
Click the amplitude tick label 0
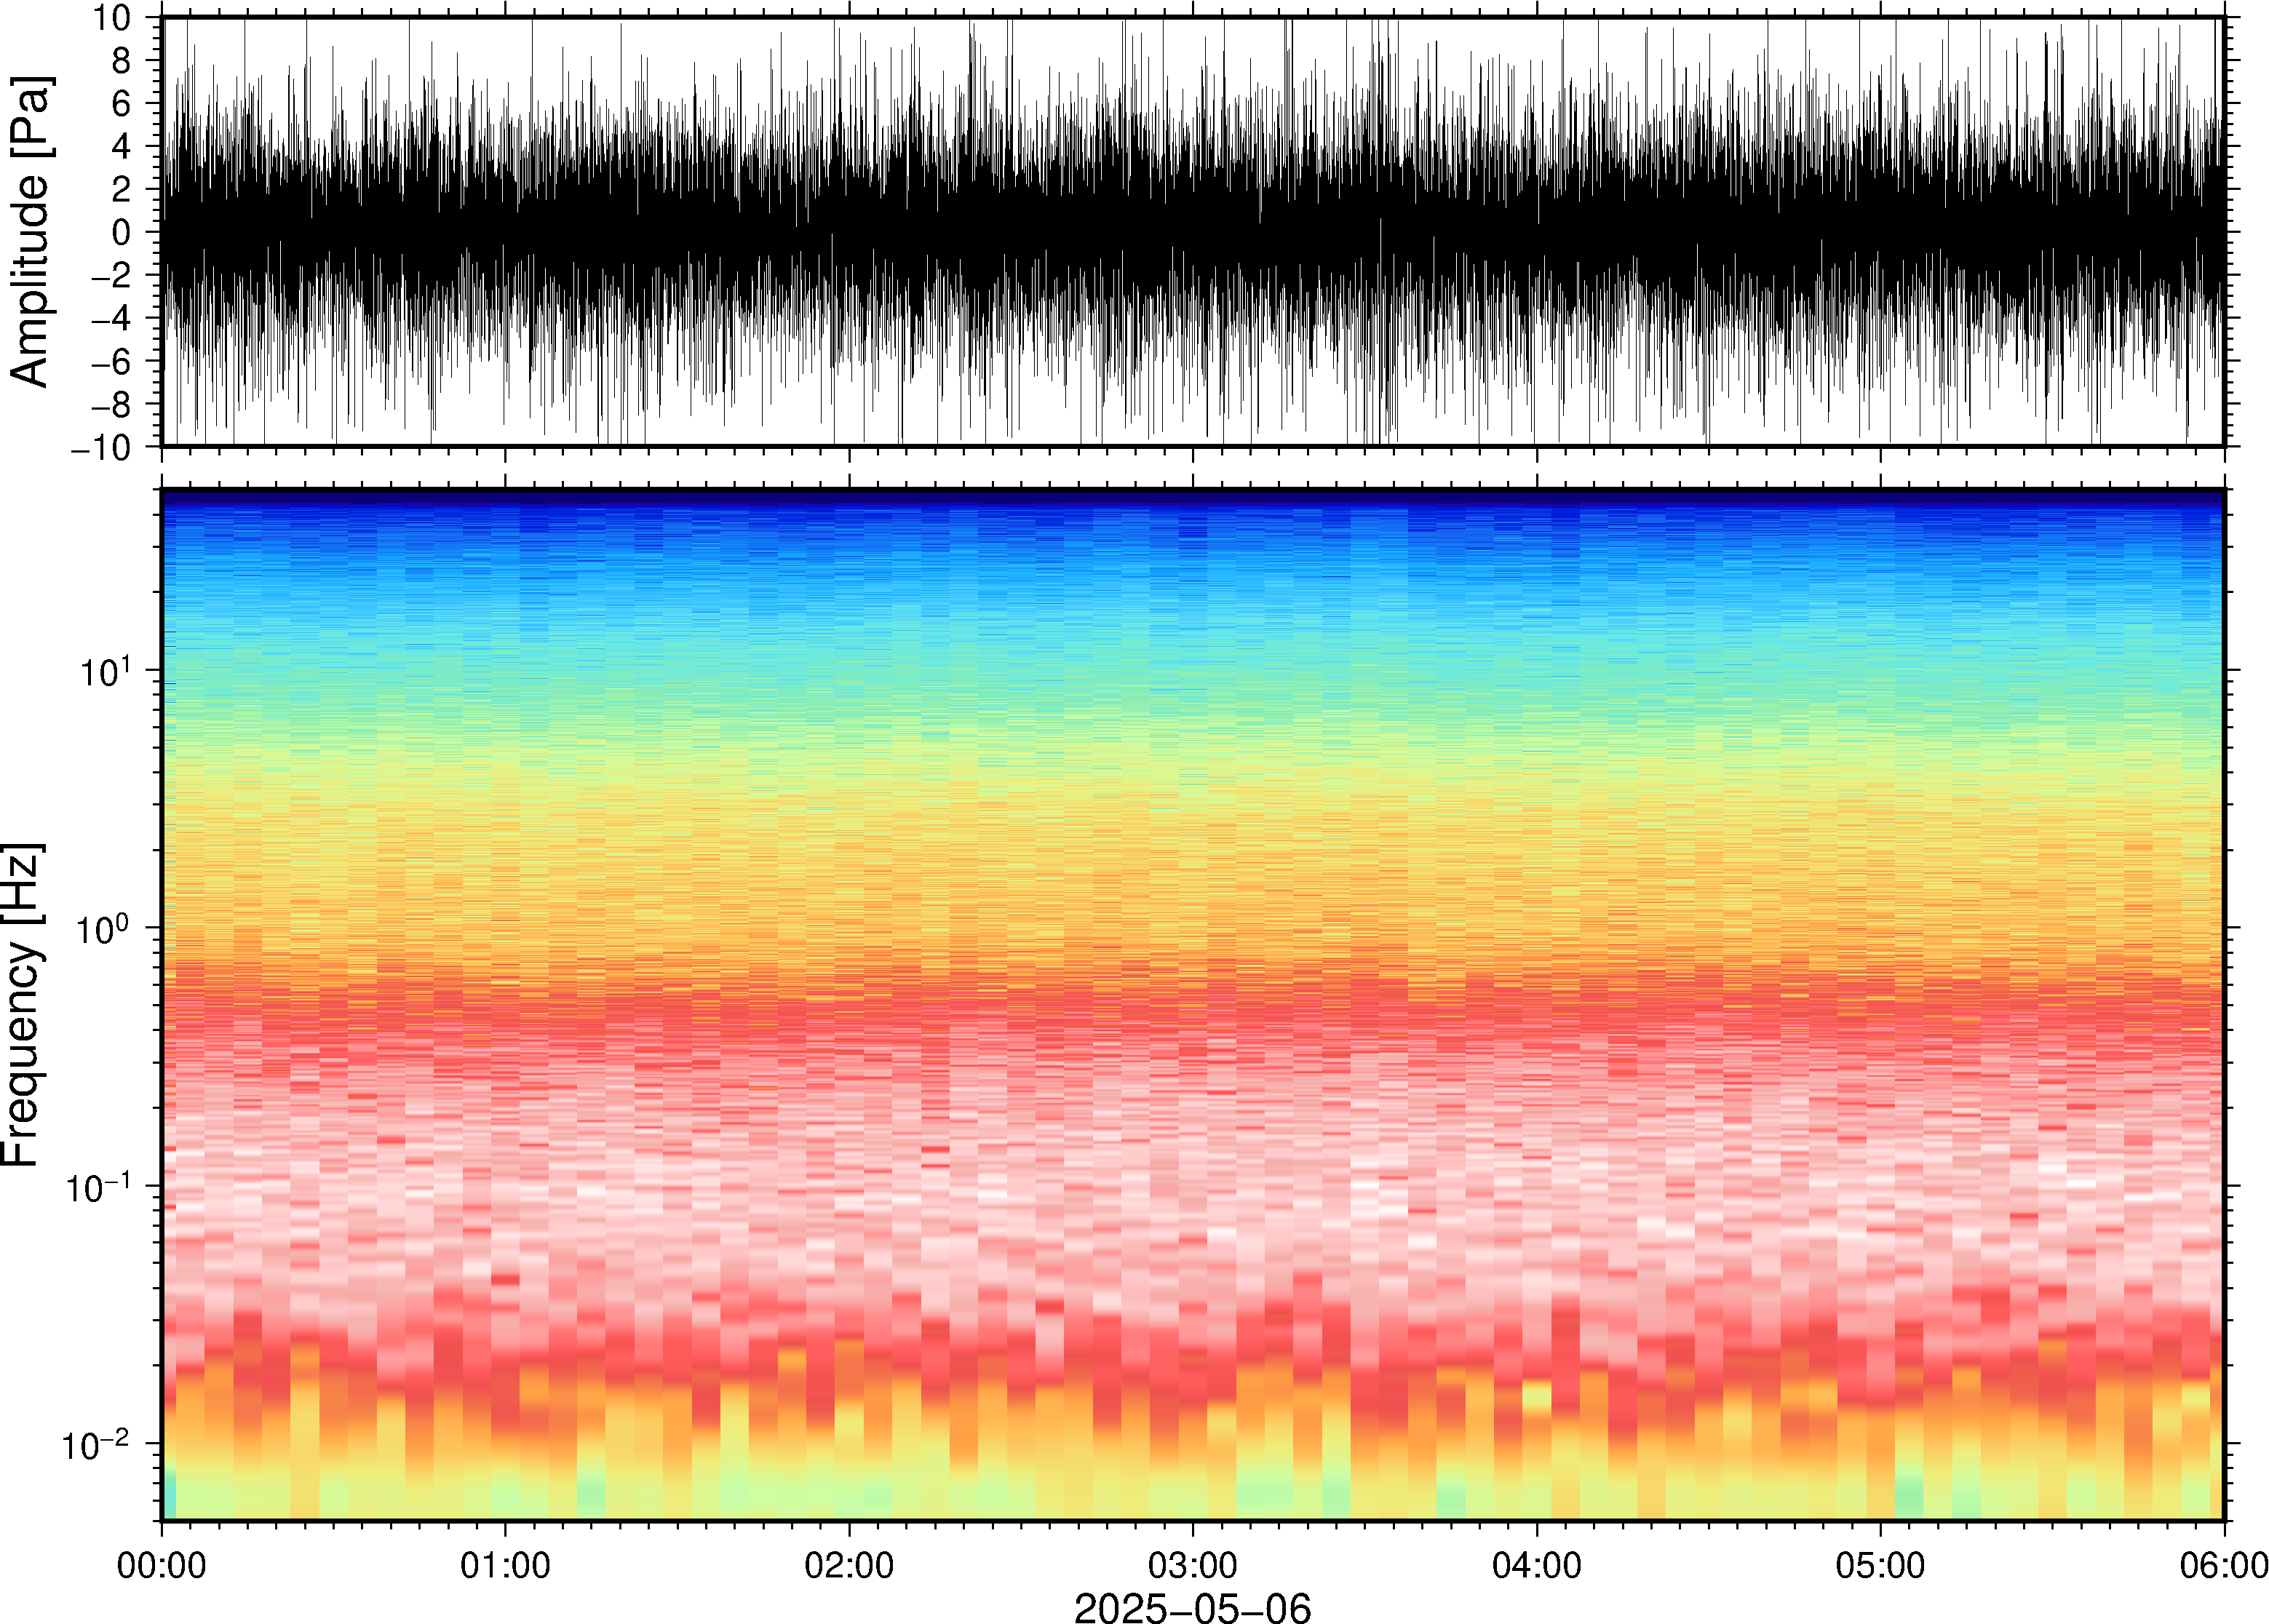pyautogui.click(x=122, y=232)
